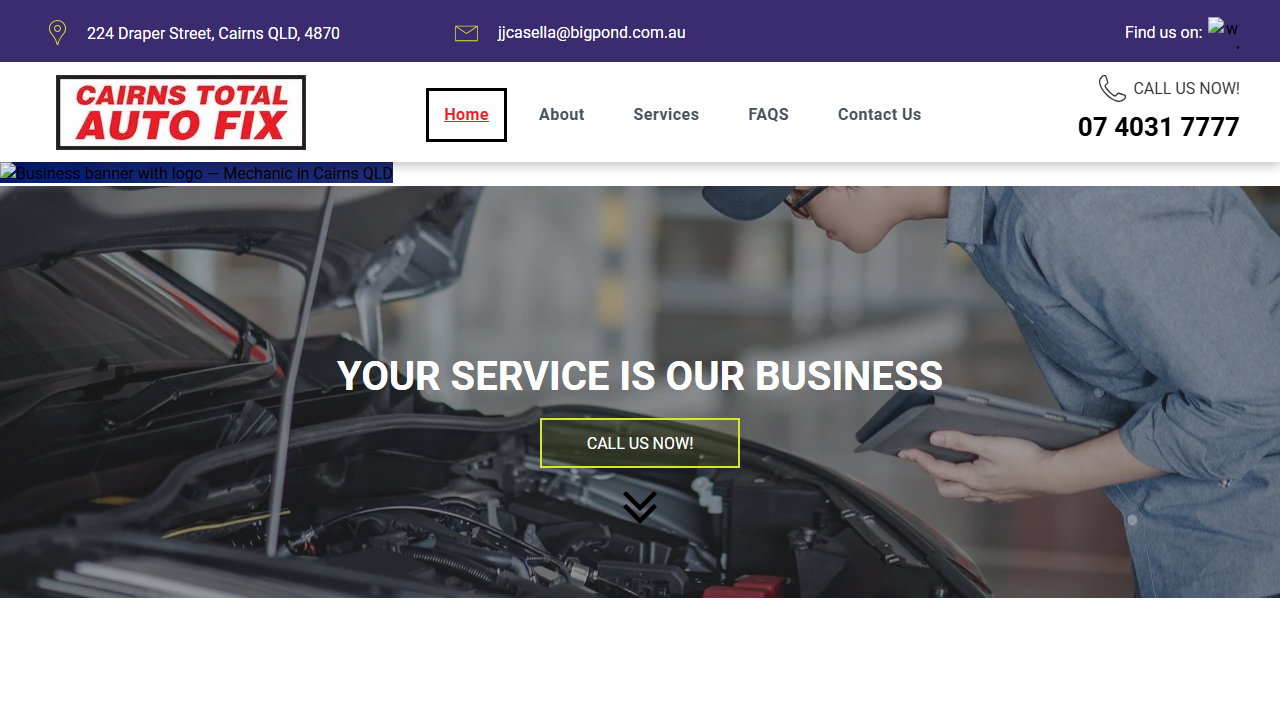Open the Services menu item

point(666,115)
